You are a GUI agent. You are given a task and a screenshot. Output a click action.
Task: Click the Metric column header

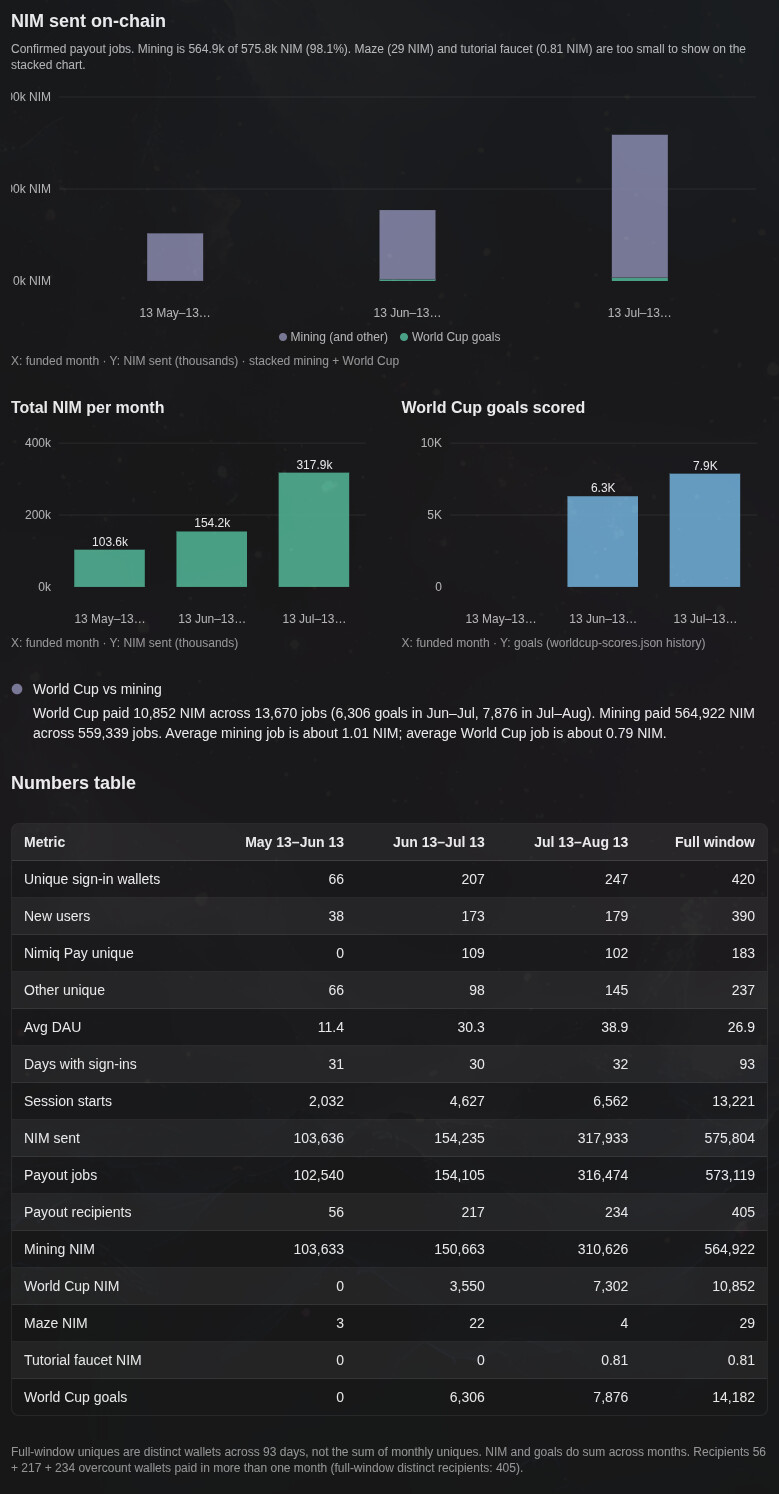(45, 842)
